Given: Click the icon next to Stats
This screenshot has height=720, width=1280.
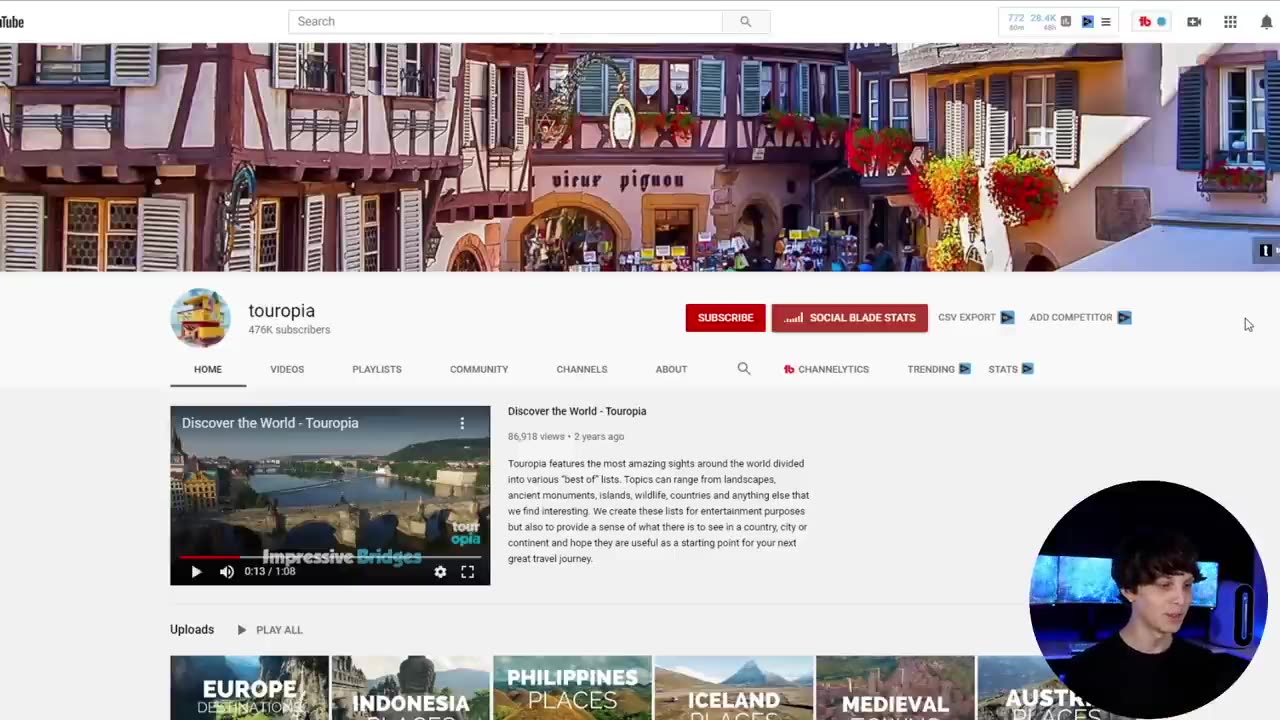Looking at the screenshot, I should [1028, 369].
